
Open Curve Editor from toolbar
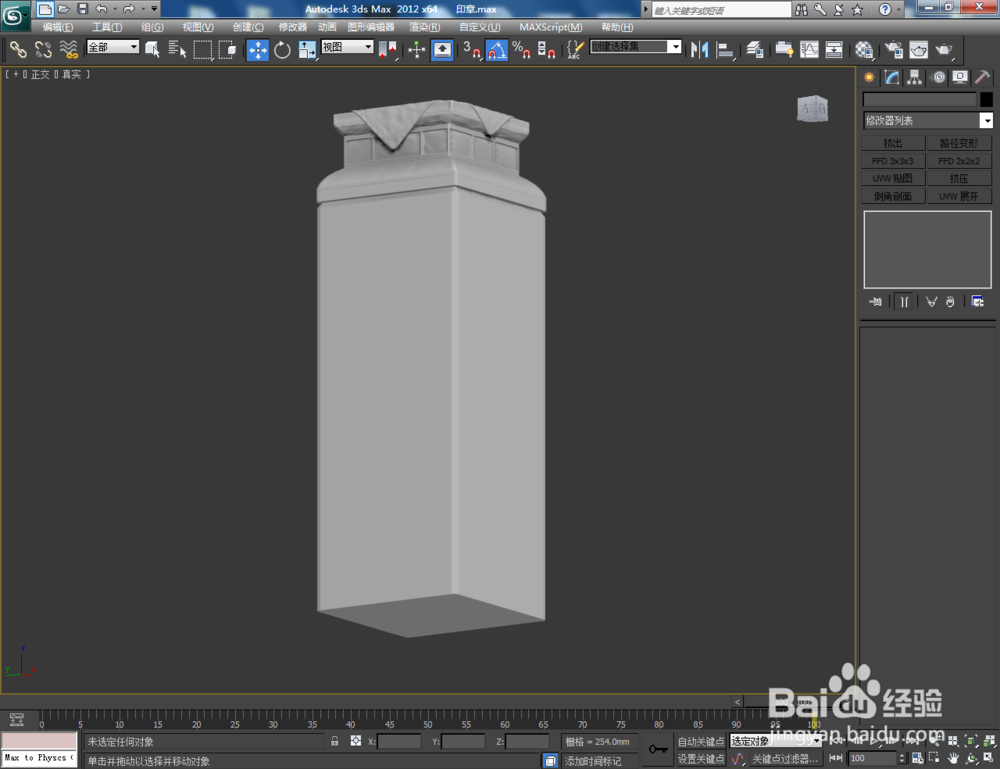[809, 50]
